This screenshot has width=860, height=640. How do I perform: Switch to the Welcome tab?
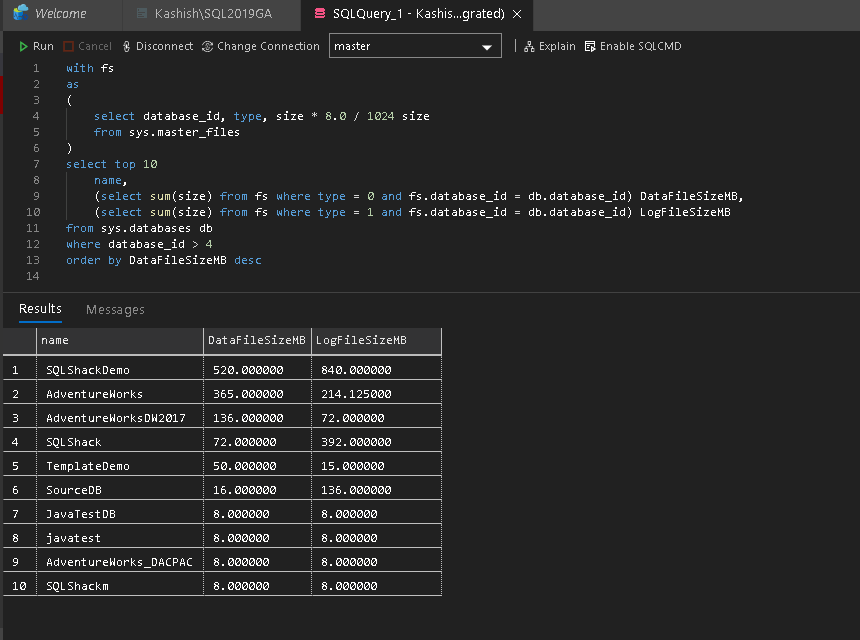[x=59, y=14]
